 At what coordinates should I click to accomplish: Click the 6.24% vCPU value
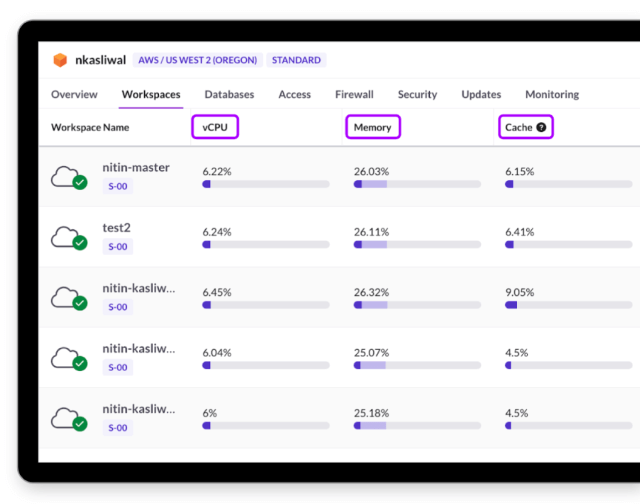point(217,232)
